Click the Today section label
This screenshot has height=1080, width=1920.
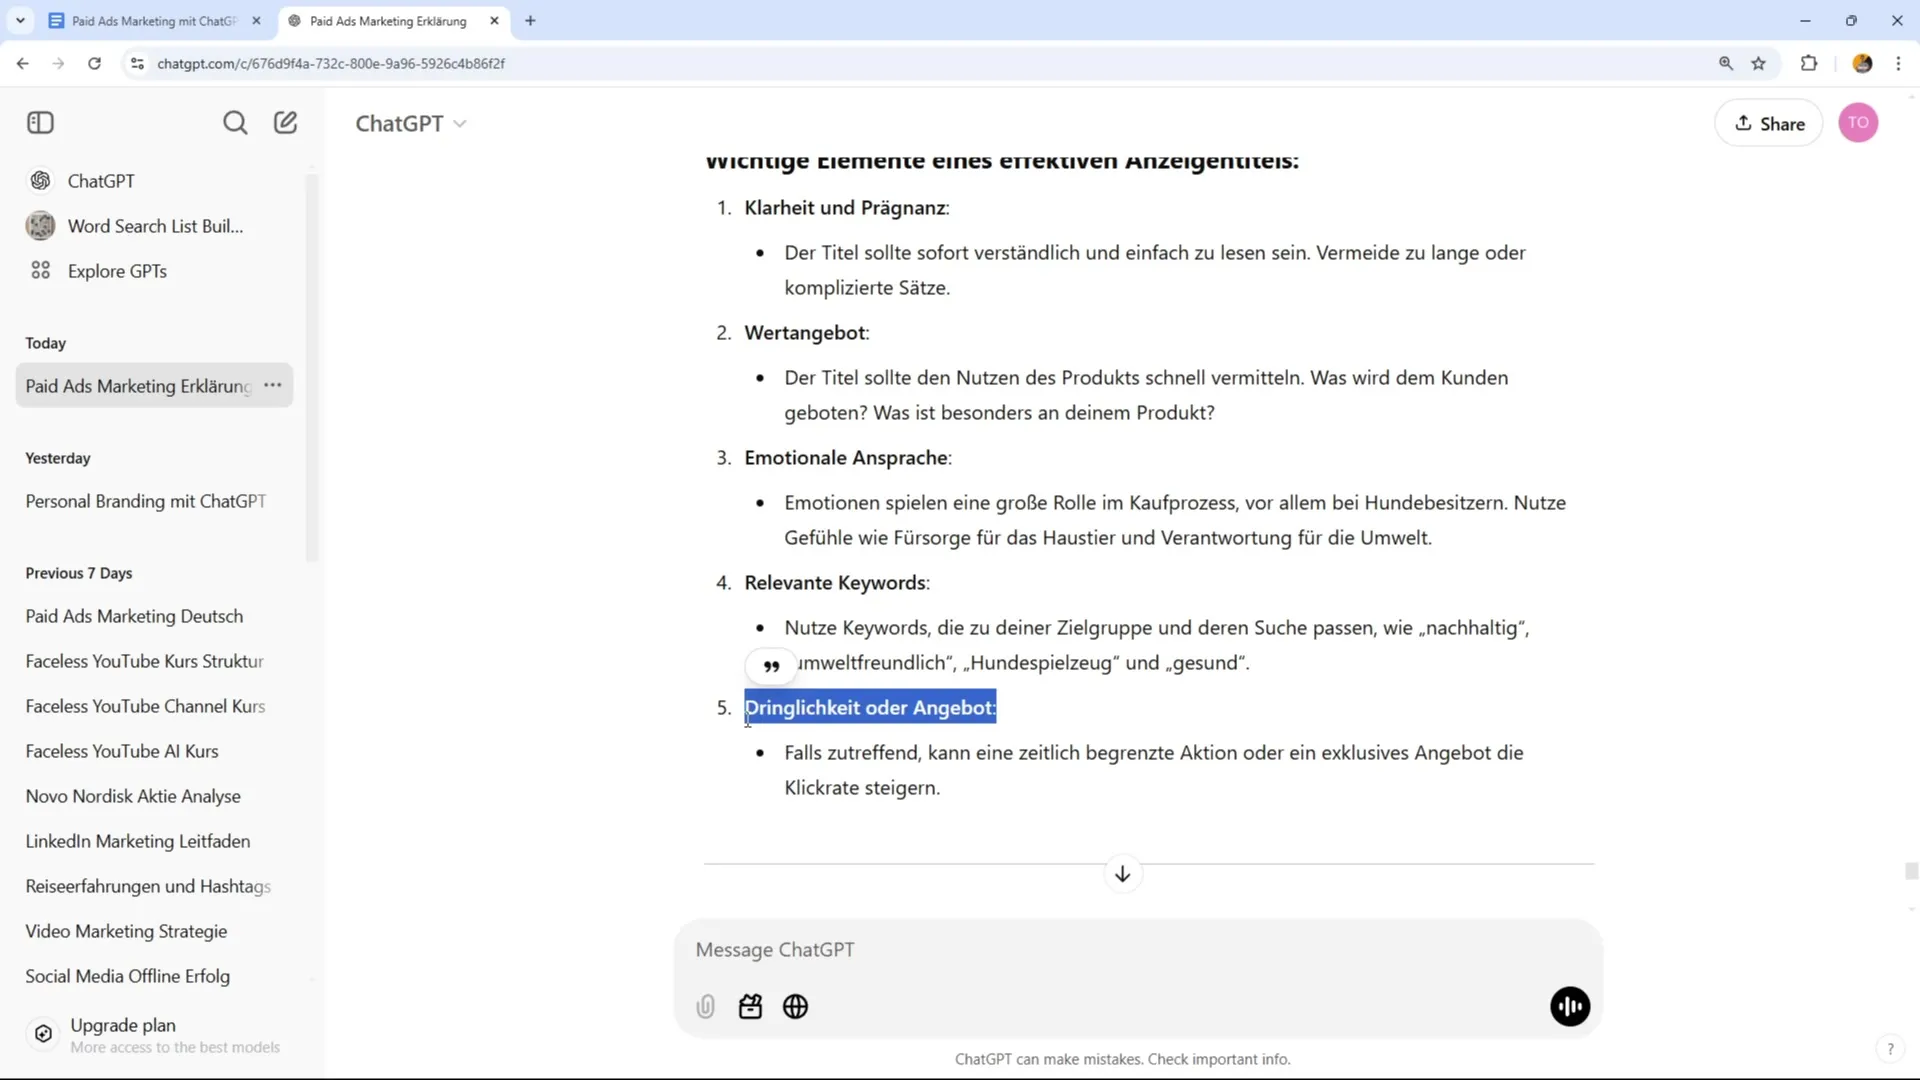[x=46, y=343]
